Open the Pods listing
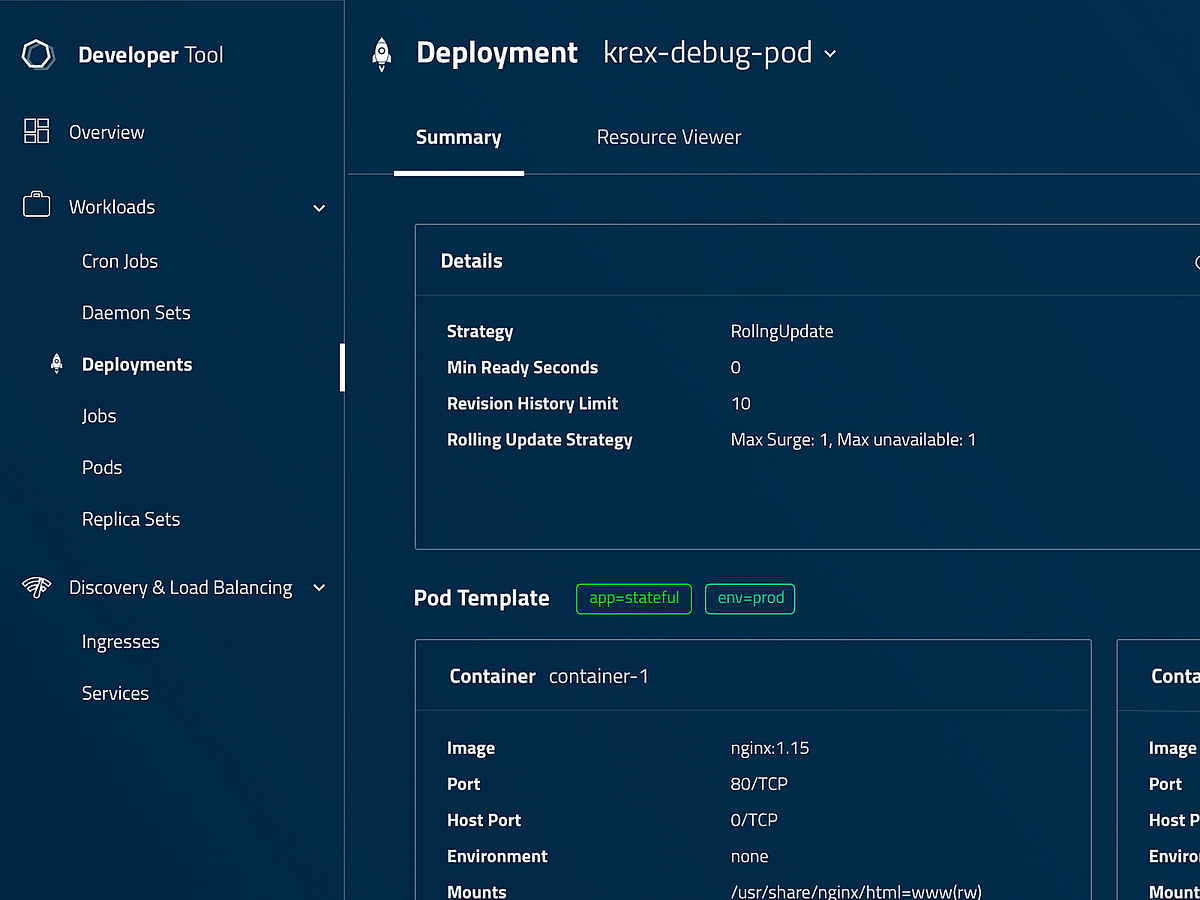The height and width of the screenshot is (900, 1200). [x=102, y=467]
